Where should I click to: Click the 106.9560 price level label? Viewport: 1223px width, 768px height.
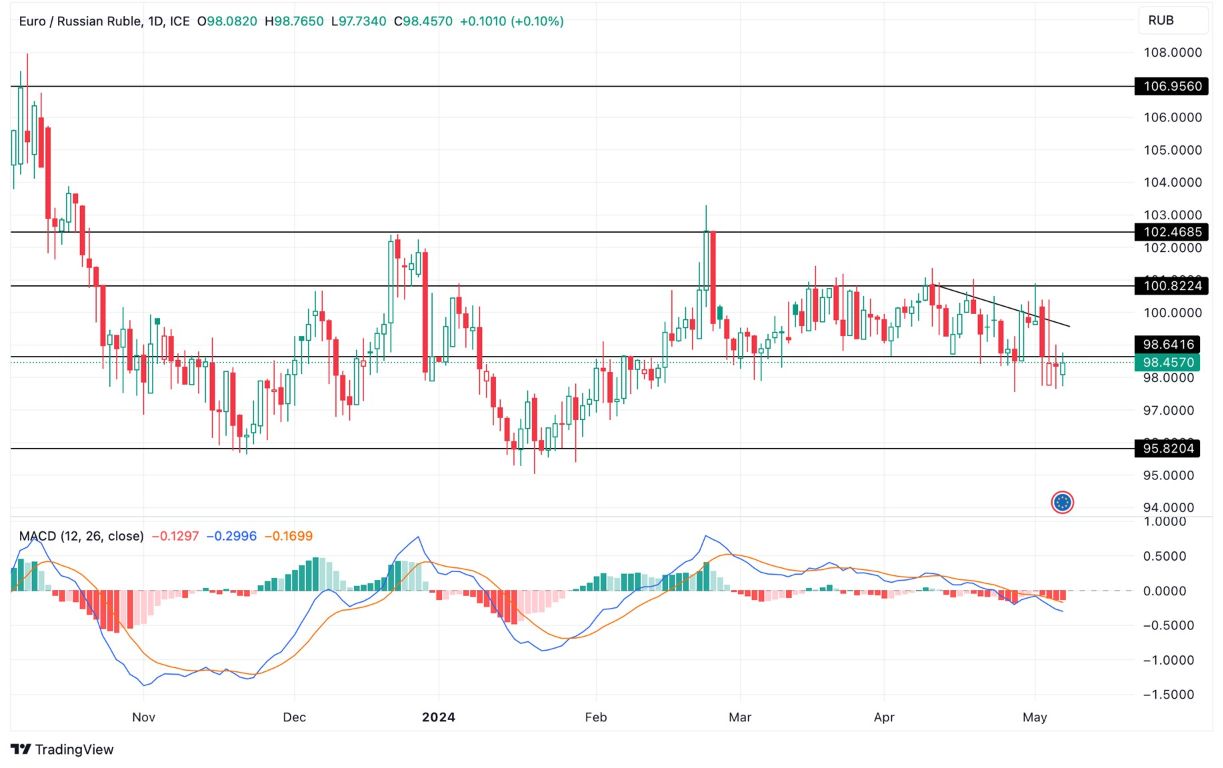[1170, 87]
